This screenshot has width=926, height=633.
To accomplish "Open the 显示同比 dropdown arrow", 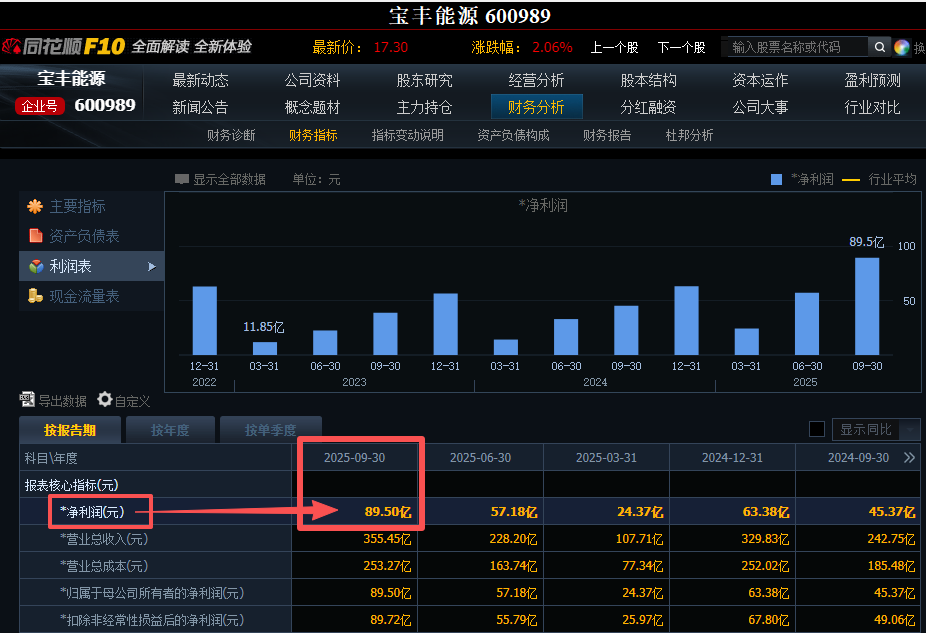I will [909, 429].
